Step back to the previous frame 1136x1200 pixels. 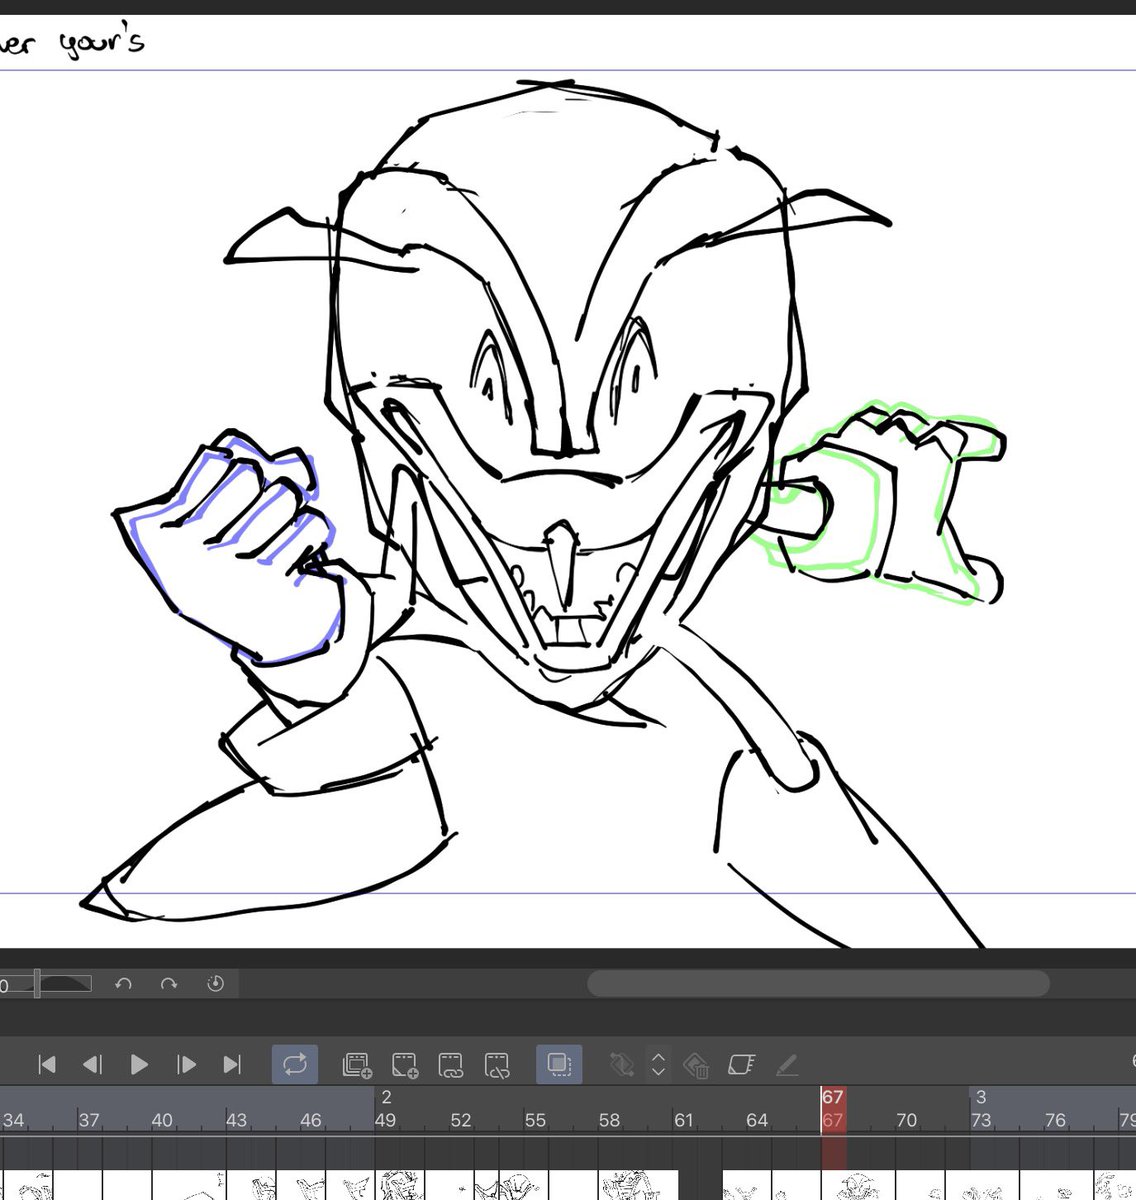click(x=92, y=1065)
